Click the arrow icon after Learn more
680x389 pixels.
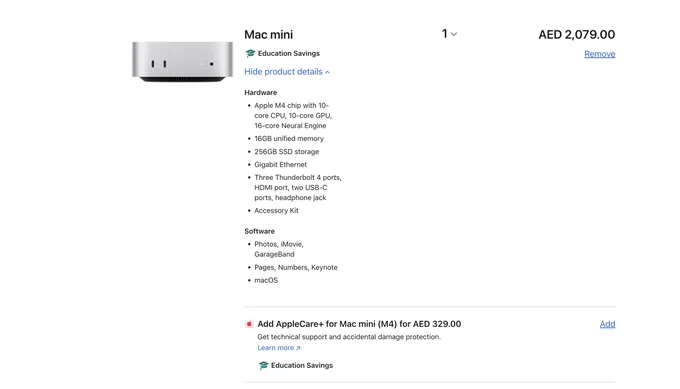(x=298, y=348)
